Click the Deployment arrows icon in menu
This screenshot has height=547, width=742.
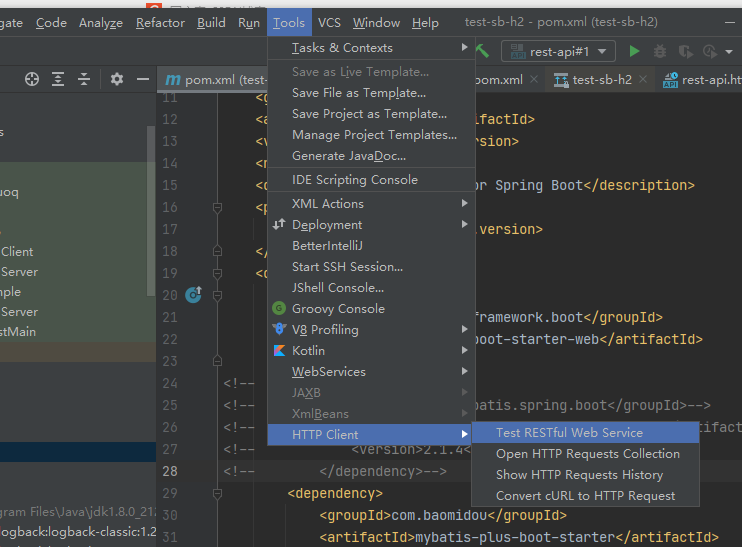point(279,224)
